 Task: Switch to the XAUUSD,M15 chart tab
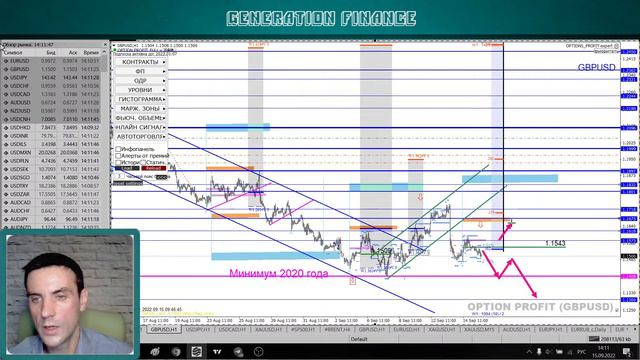click(x=479, y=329)
